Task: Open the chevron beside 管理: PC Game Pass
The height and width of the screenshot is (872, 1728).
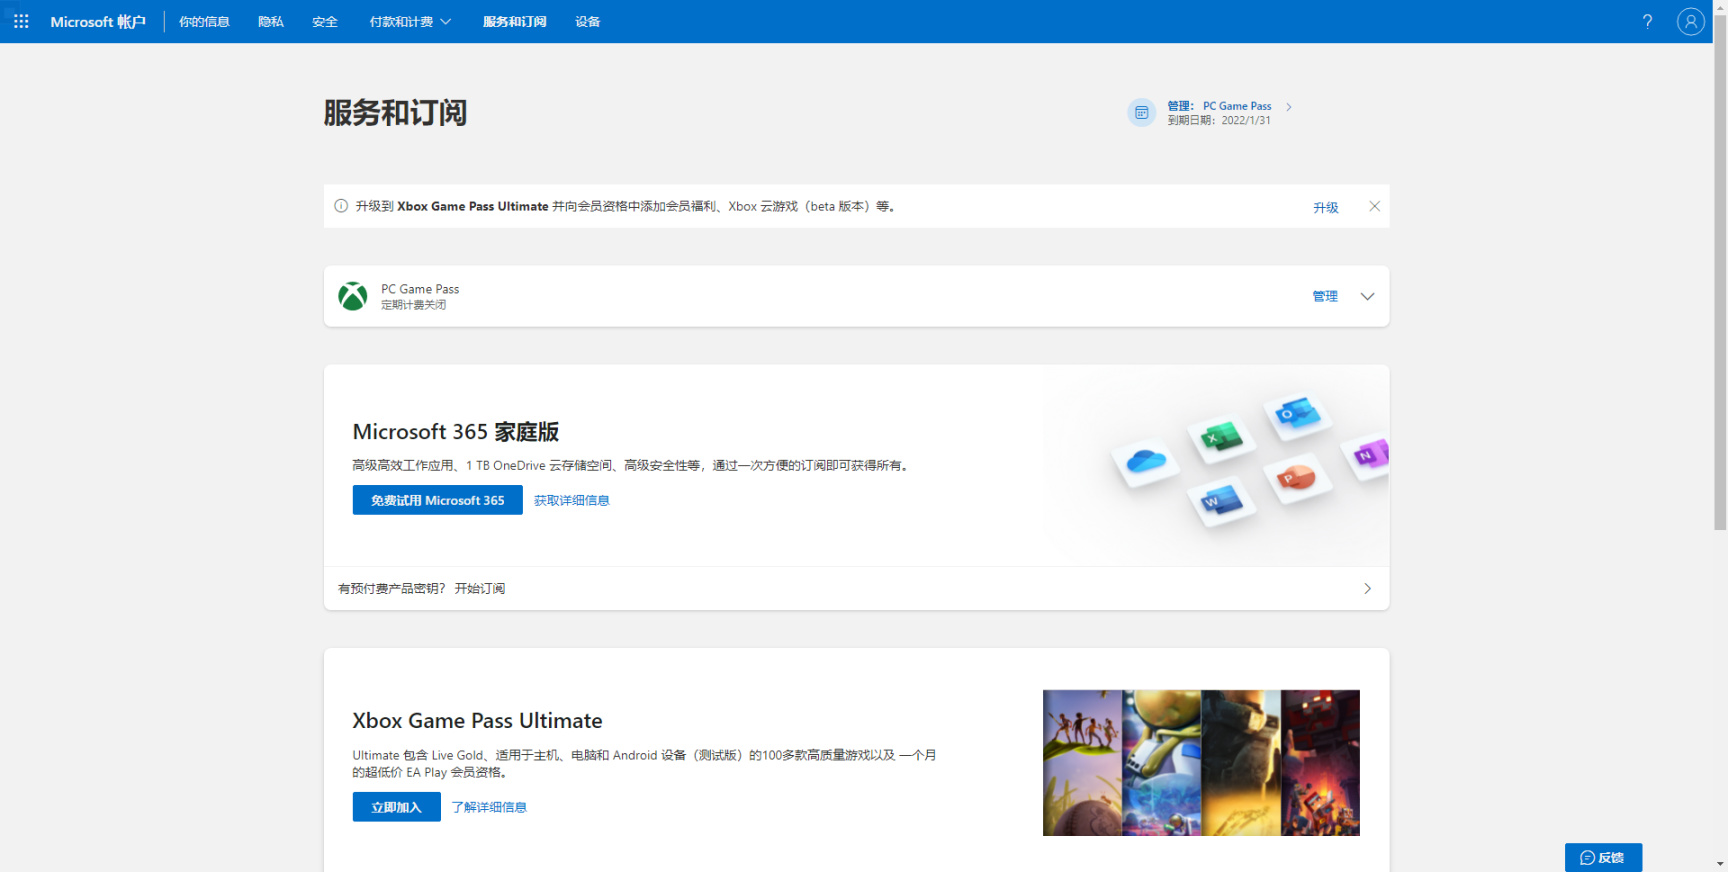Action: tap(1288, 106)
